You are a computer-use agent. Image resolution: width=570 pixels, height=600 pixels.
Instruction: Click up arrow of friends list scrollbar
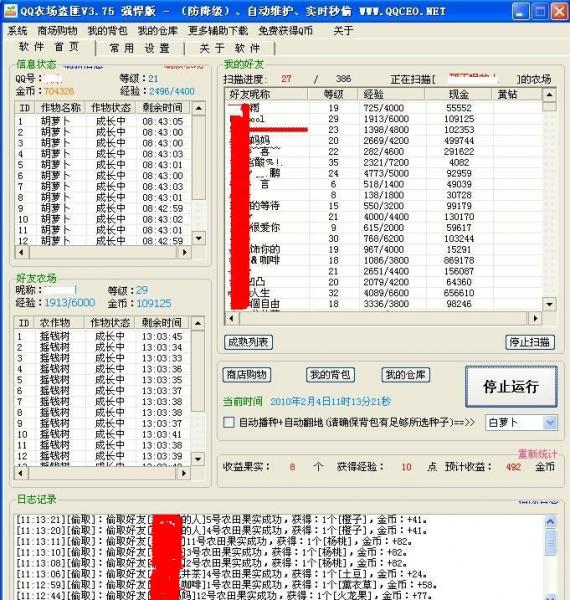(x=549, y=95)
